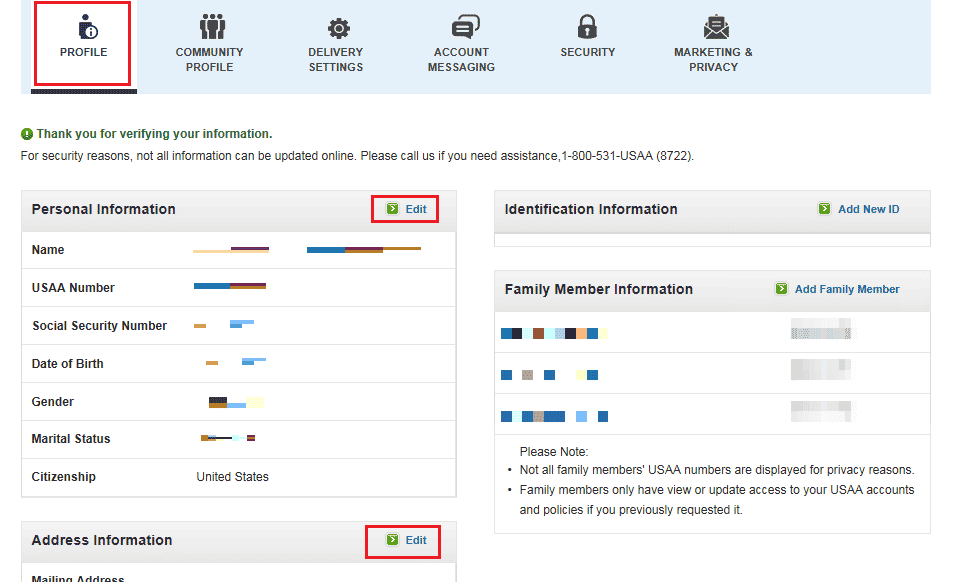The height and width of the screenshot is (582, 960).
Task: Click the note "Family members only have view"
Action: pyautogui.click(x=717, y=499)
